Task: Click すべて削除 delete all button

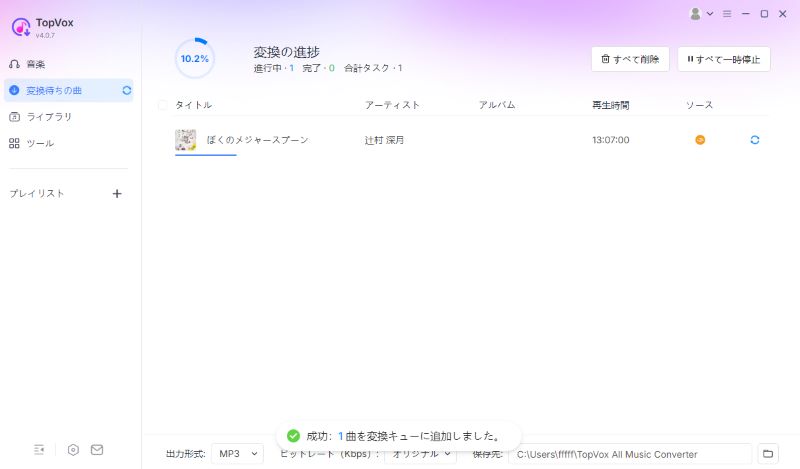Action: 630,59
